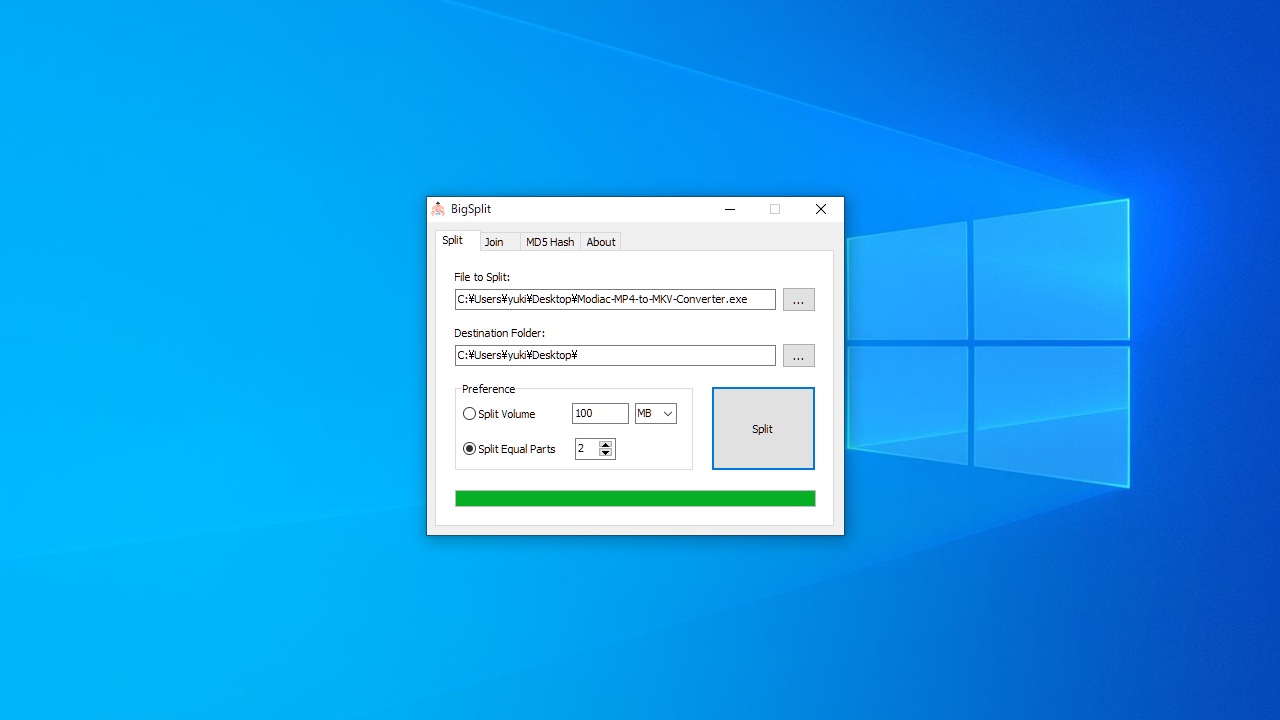The height and width of the screenshot is (720, 1280).
Task: Minimize the BigSplit window
Action: [x=730, y=209]
